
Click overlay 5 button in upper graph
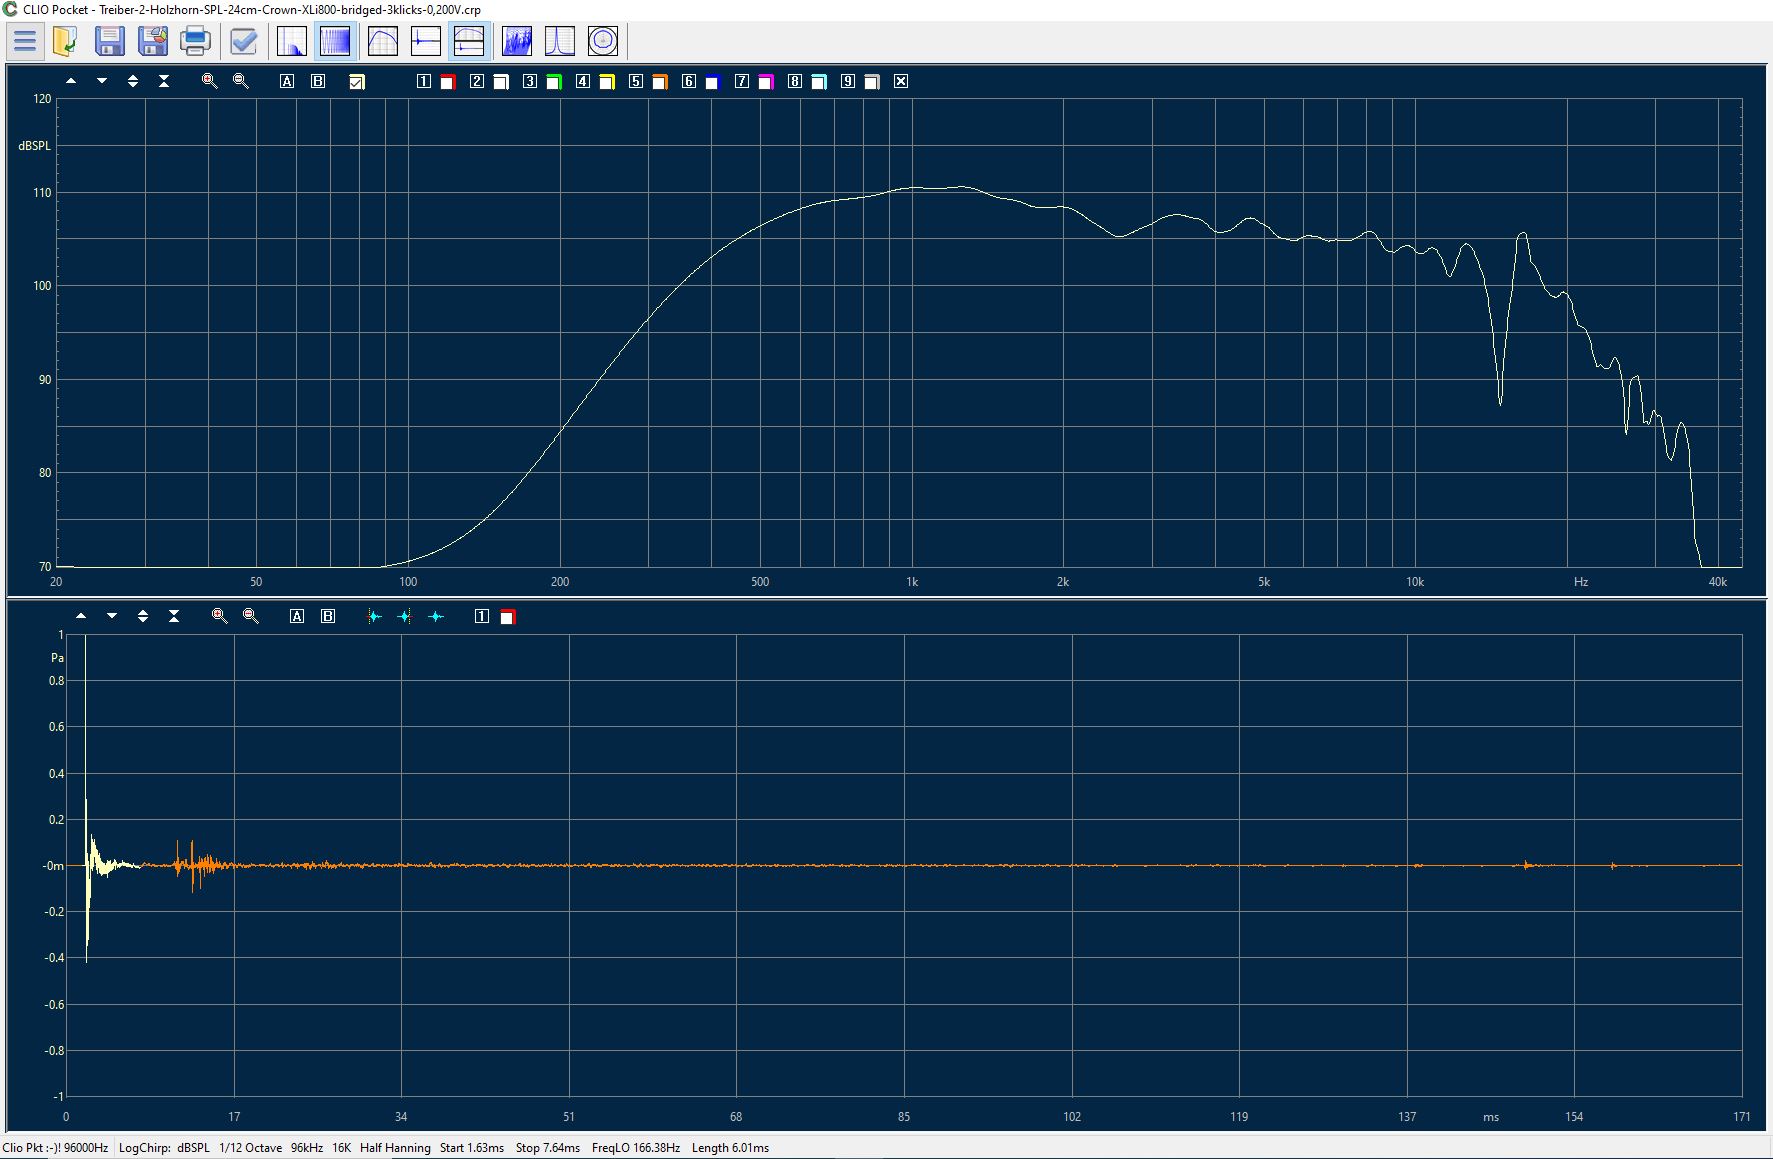click(x=636, y=81)
